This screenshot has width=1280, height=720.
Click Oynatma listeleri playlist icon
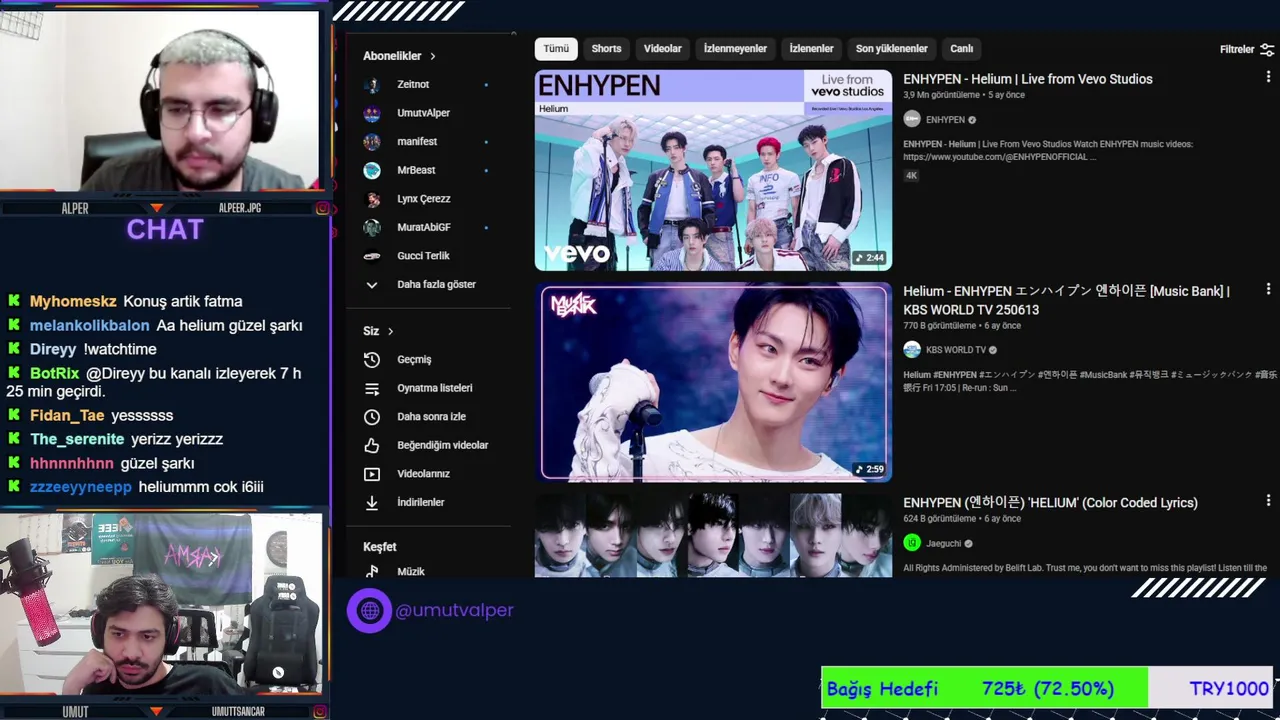(372, 388)
